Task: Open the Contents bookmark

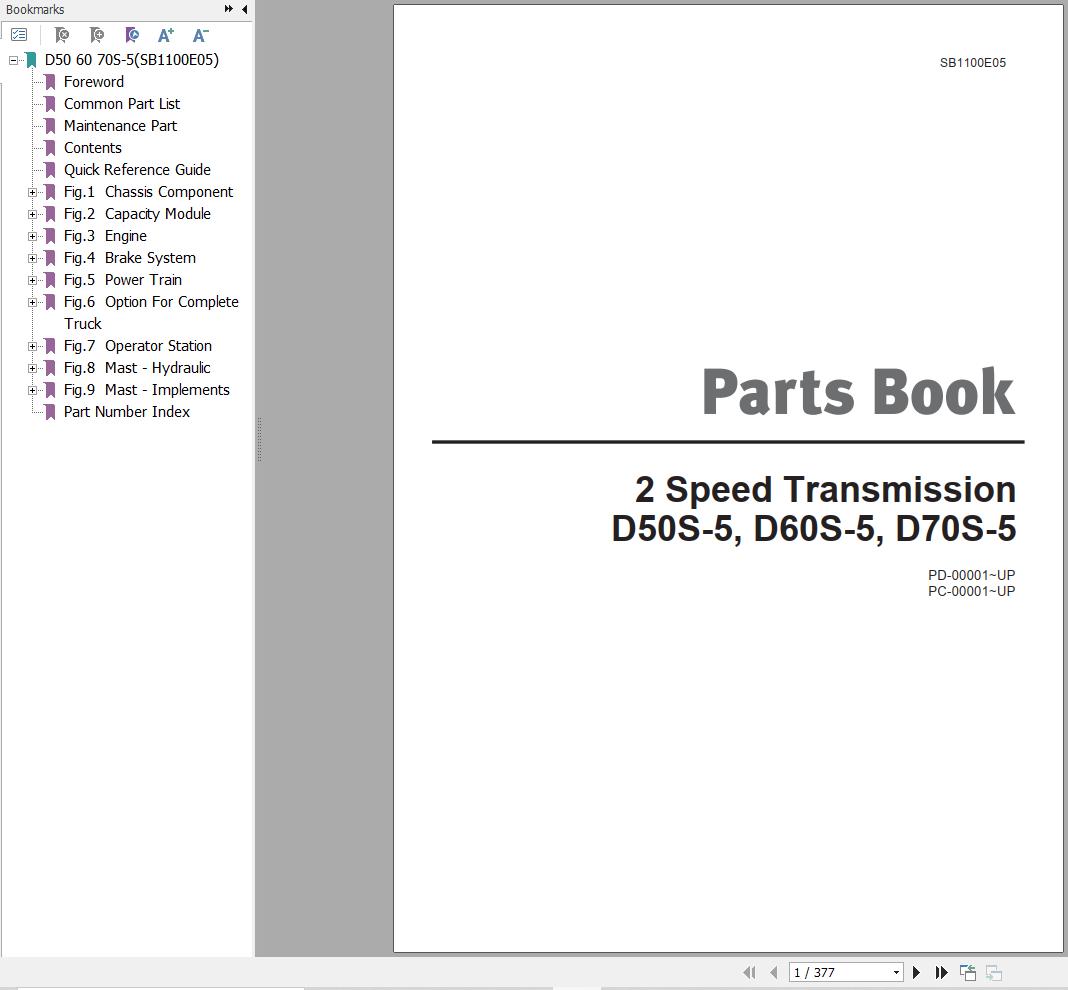Action: pyautogui.click(x=93, y=148)
